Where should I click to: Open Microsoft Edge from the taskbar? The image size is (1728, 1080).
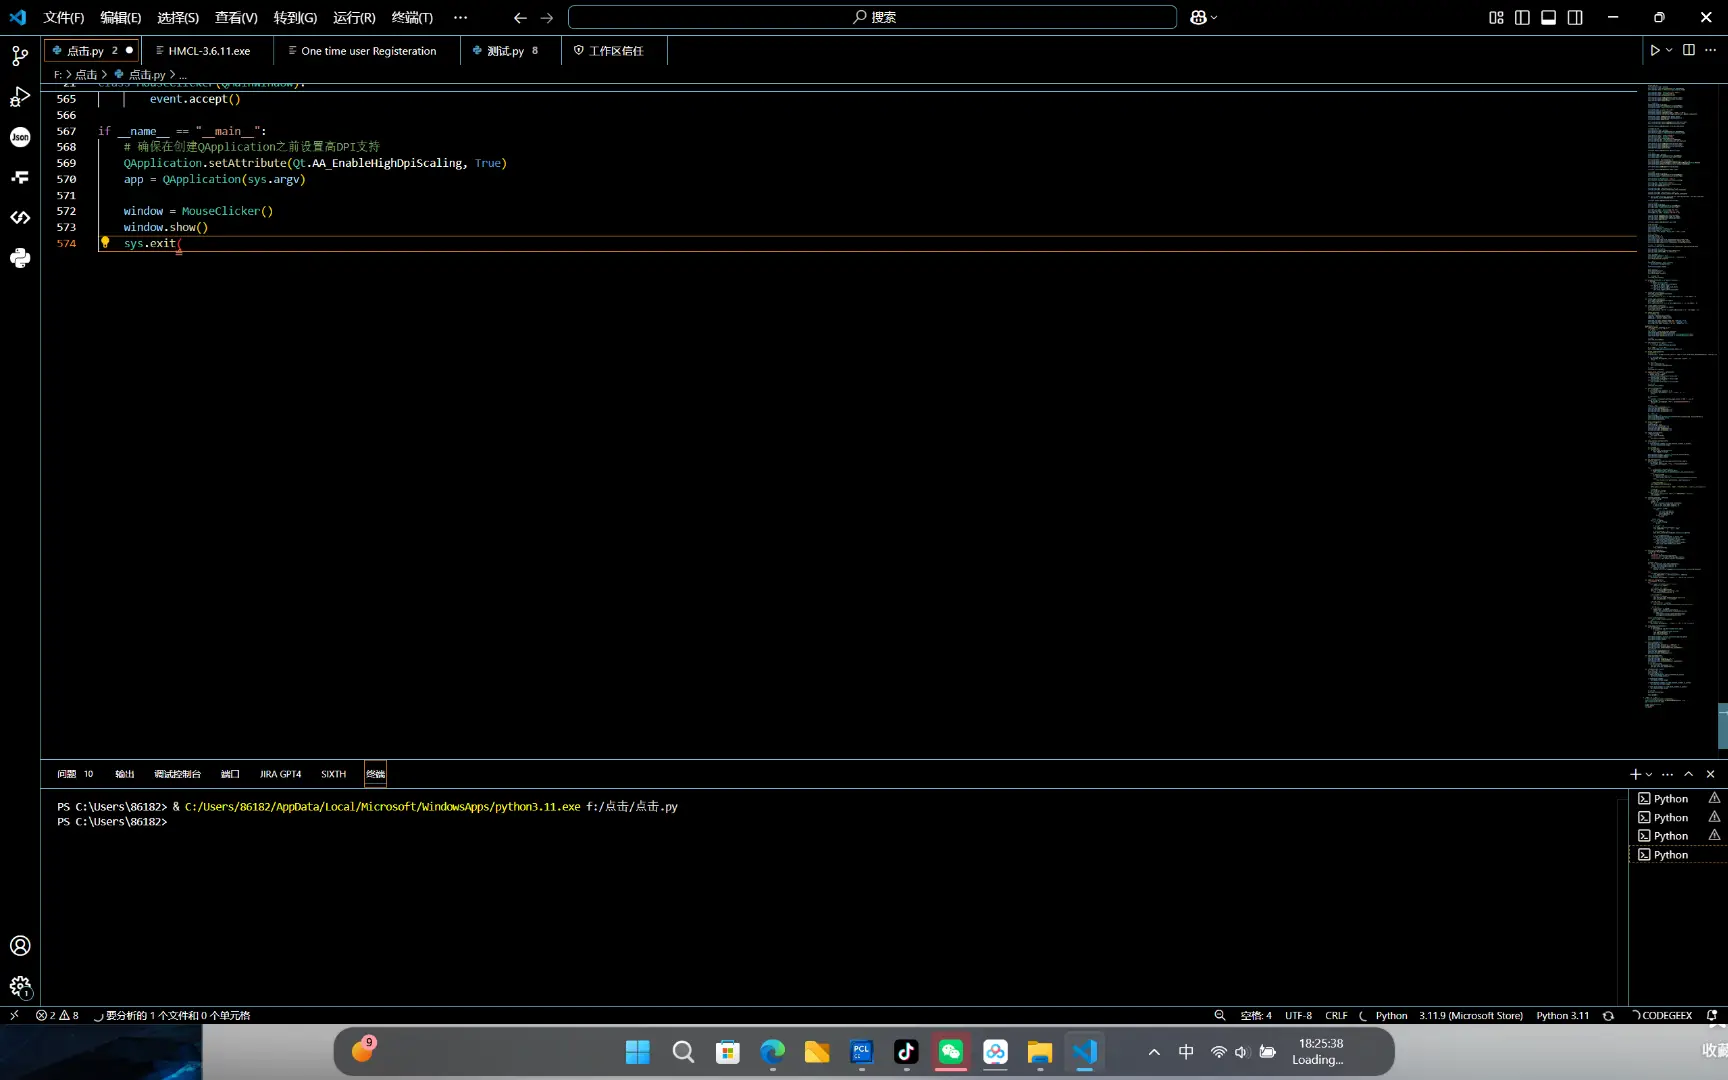tap(772, 1052)
